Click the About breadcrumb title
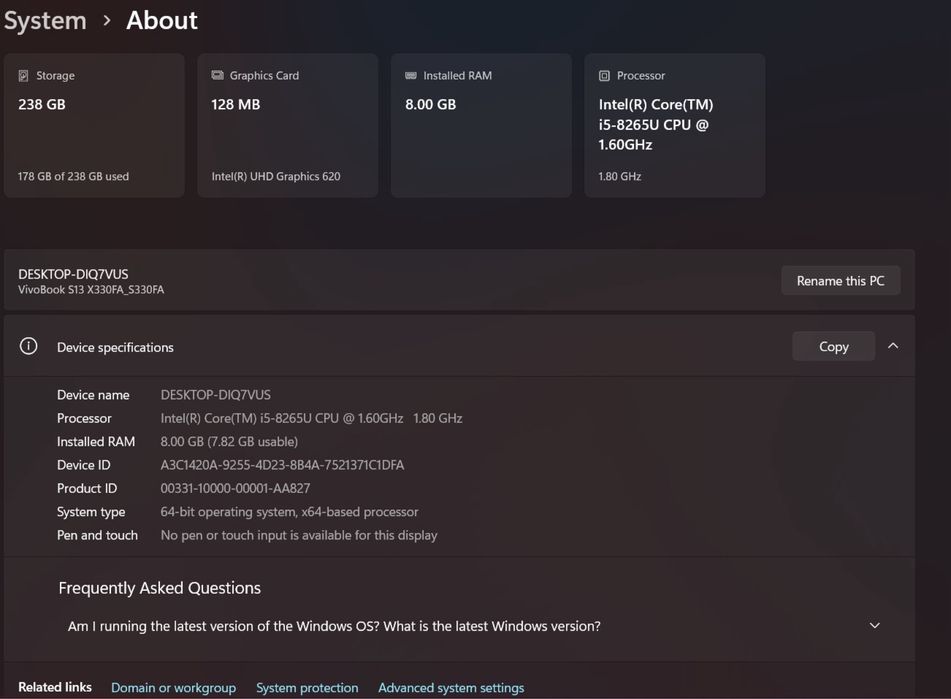Screen dimensions: 951x699 tap(162, 20)
